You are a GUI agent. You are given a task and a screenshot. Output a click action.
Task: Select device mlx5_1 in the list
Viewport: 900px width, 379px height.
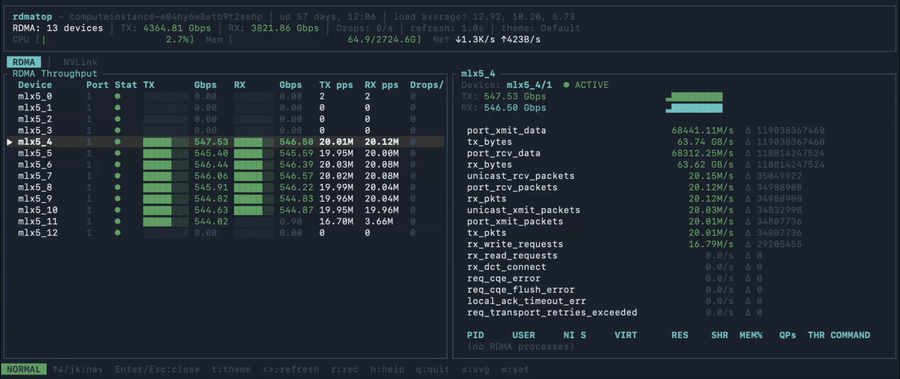(x=35, y=108)
